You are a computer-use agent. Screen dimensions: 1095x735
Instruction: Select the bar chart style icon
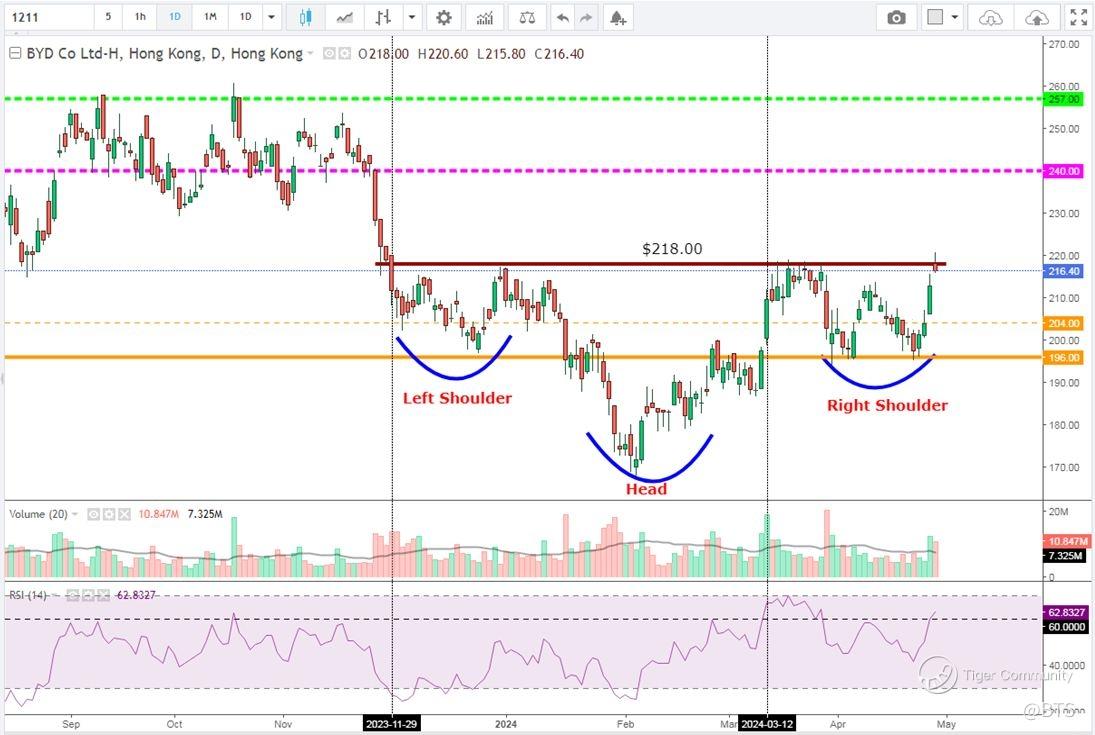tap(383, 17)
